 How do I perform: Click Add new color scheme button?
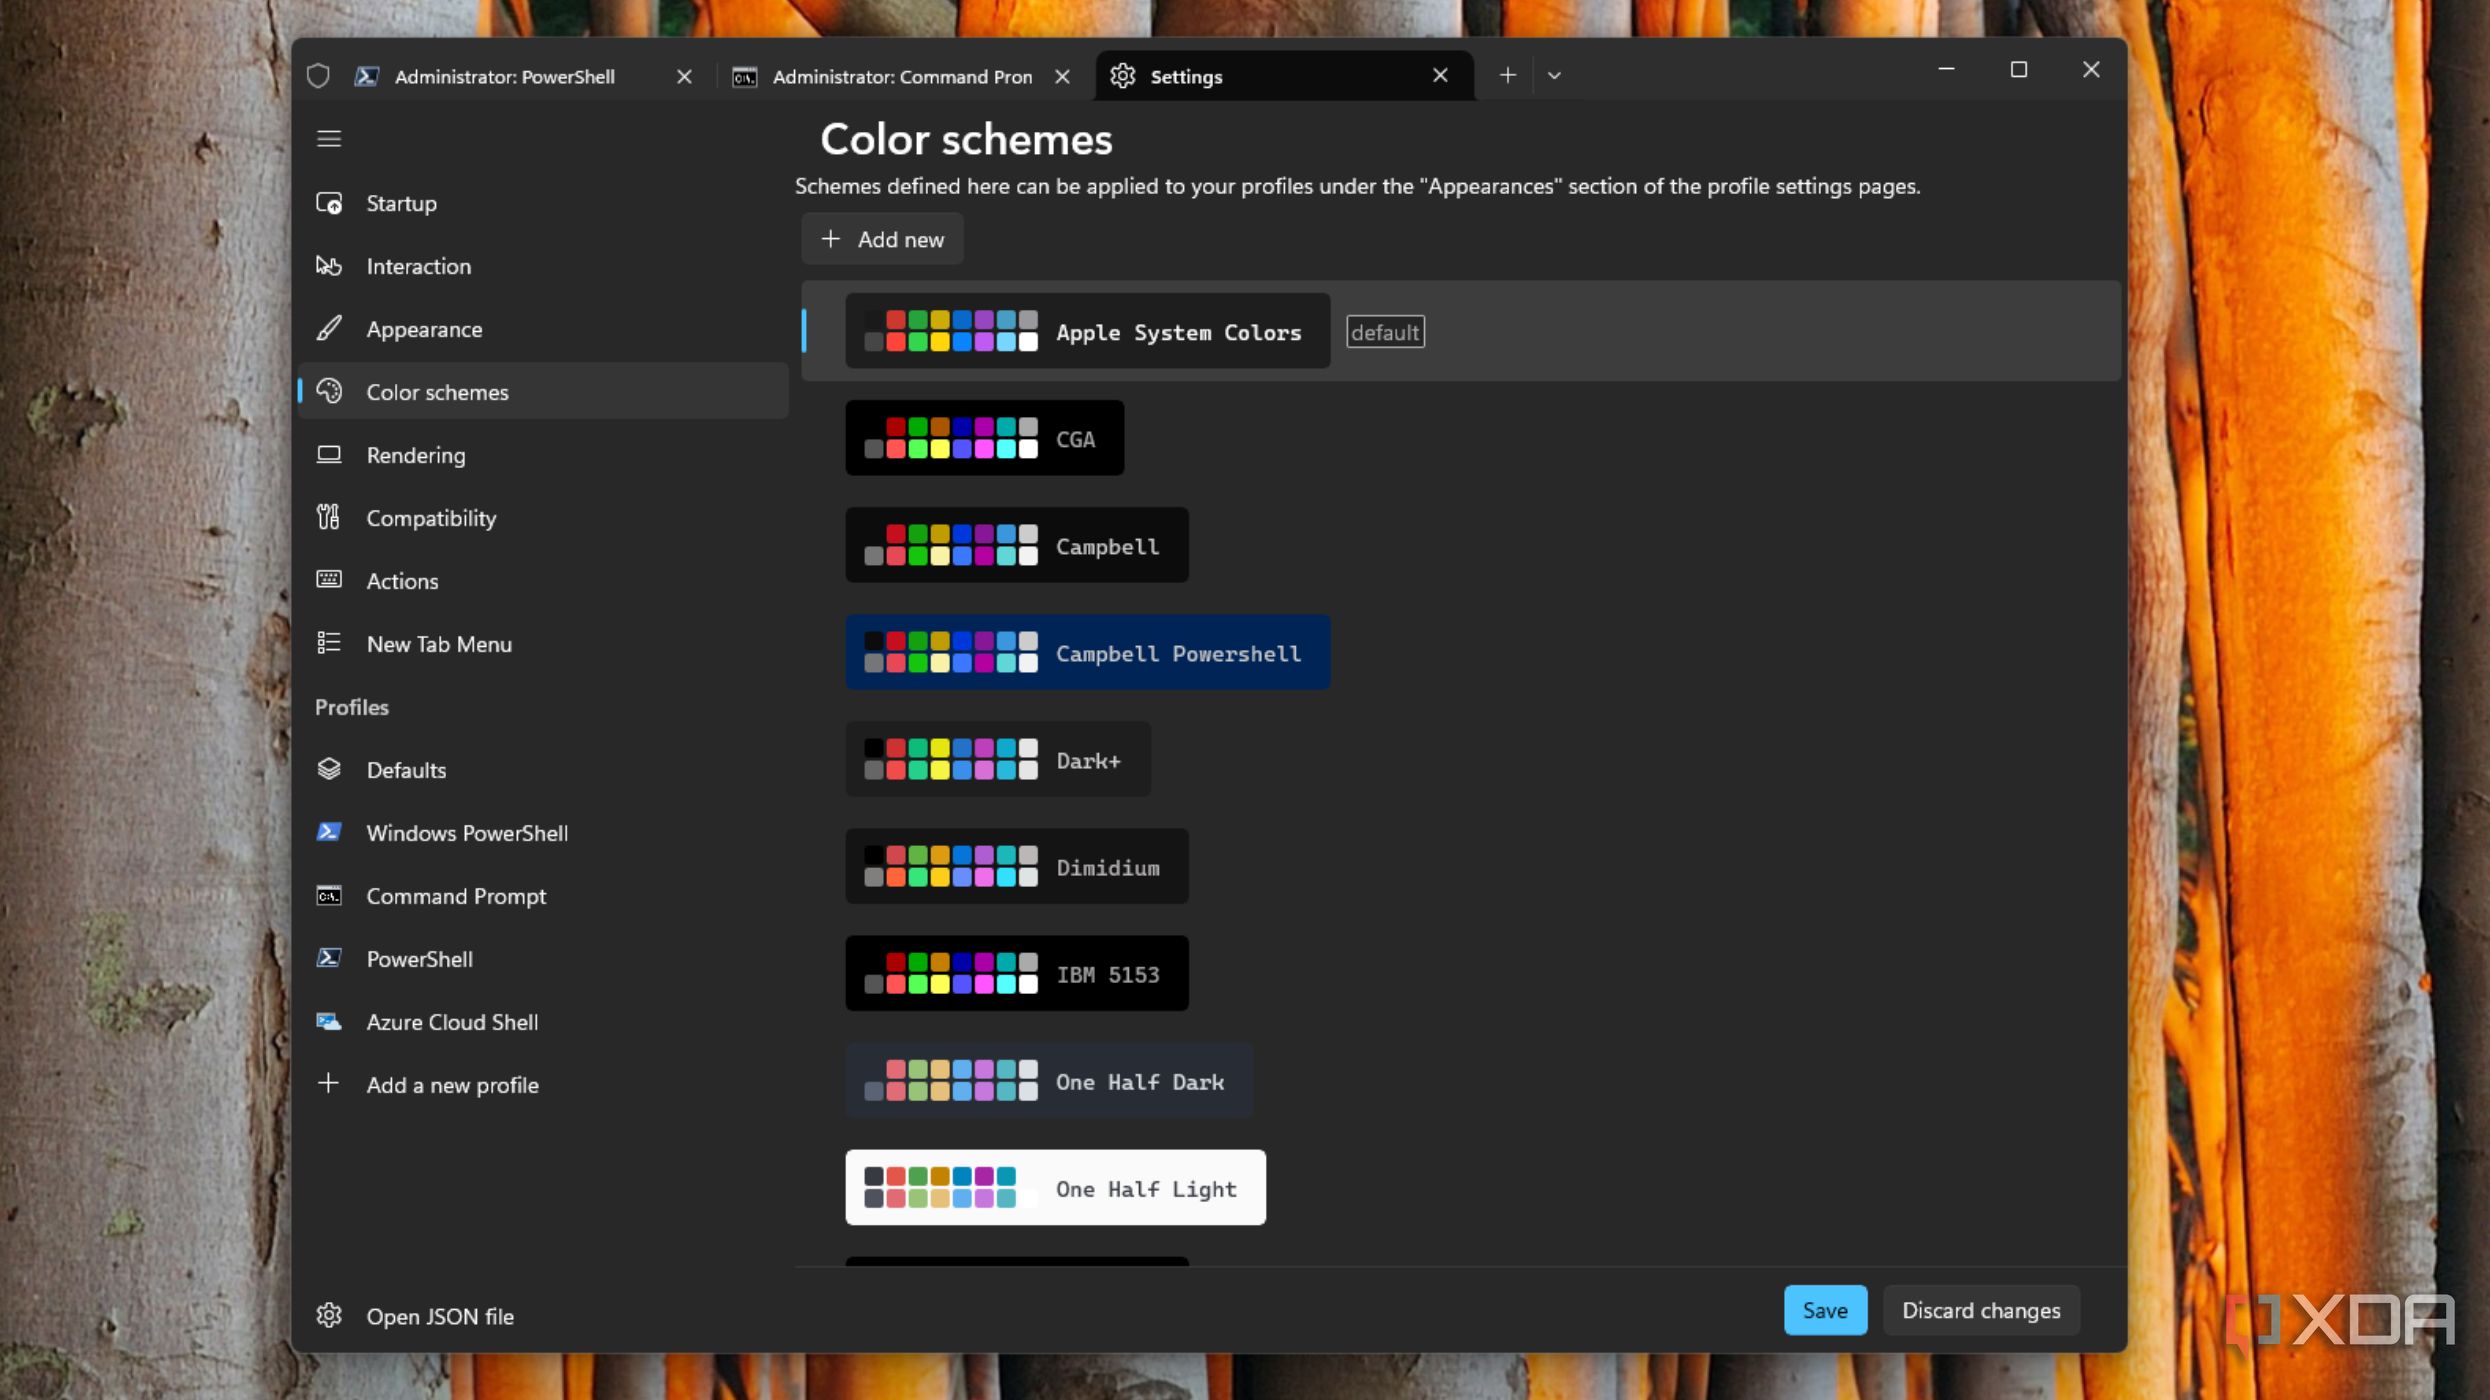pyautogui.click(x=882, y=239)
